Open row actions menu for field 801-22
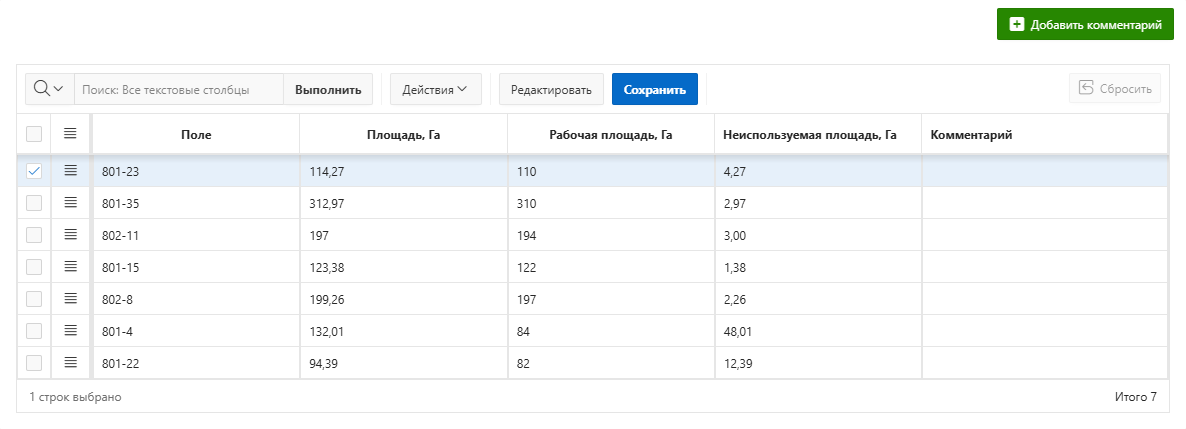Screen dimensions: 1186x429 coord(70,363)
